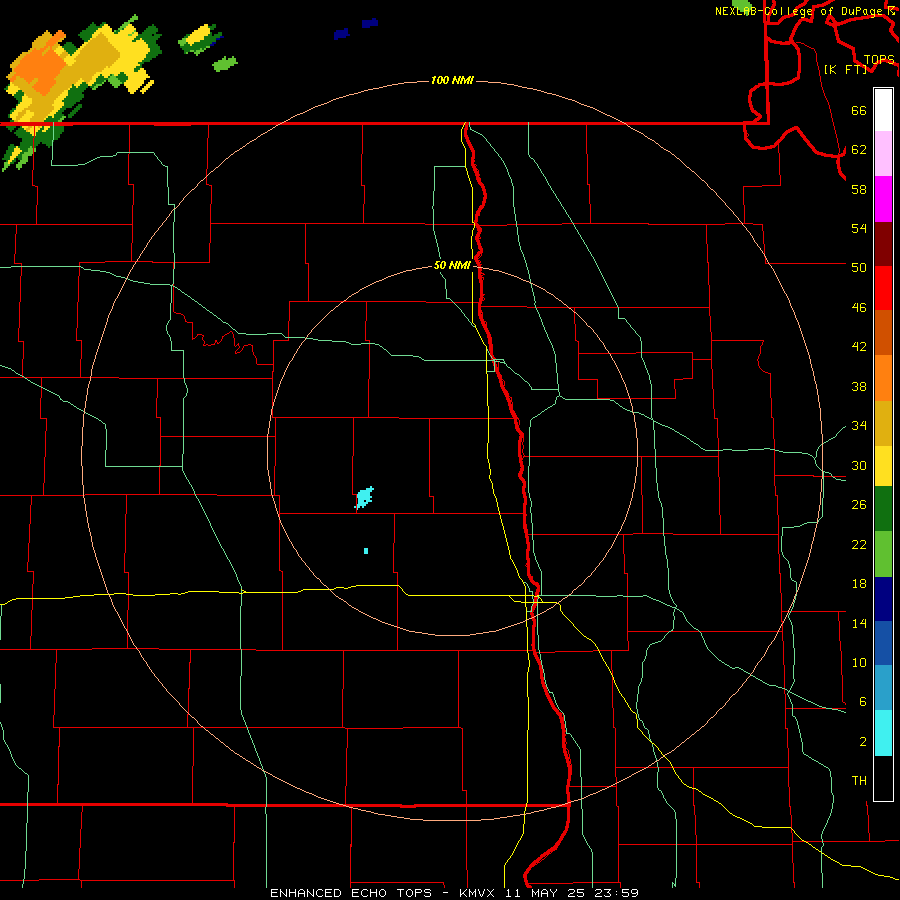
Task: Select the dark orange legend segment
Action: click(x=883, y=333)
